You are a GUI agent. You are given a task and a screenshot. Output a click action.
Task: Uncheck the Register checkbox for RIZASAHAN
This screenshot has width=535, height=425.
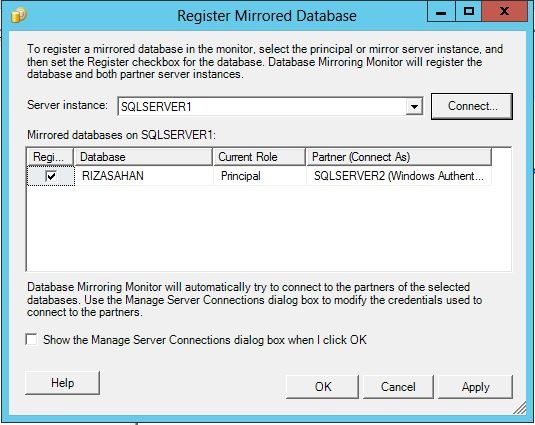tap(51, 176)
